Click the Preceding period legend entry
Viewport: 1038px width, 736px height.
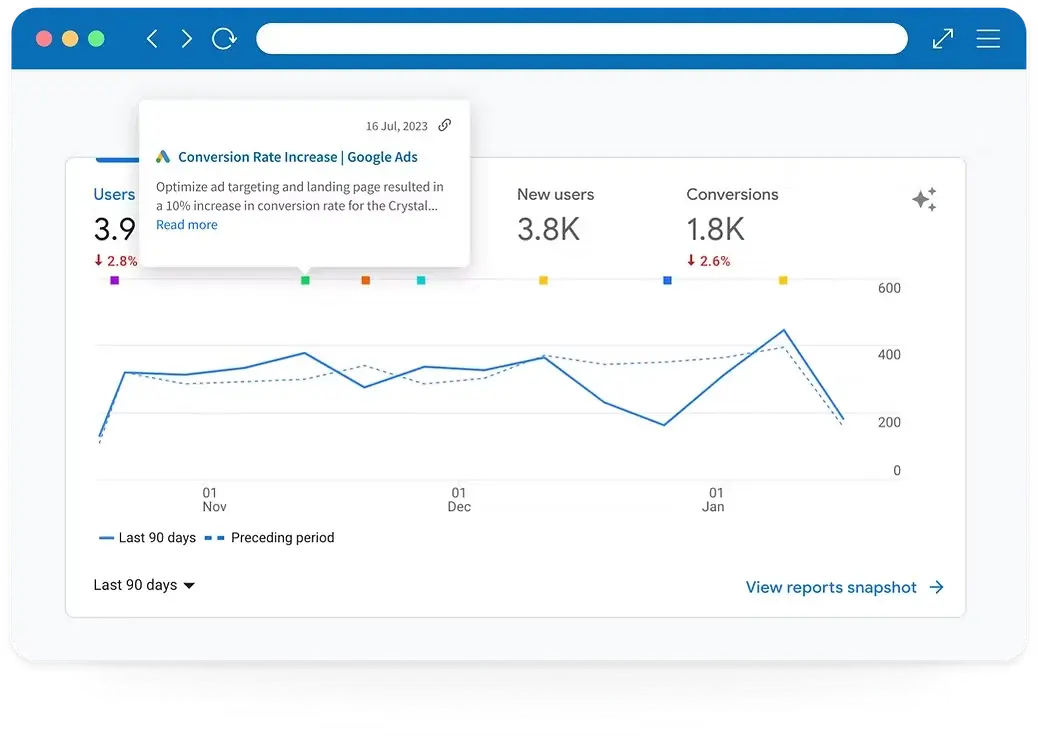click(x=269, y=537)
